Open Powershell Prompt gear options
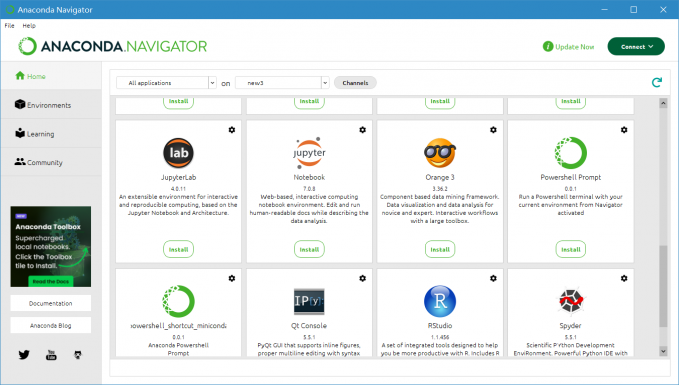The image size is (679, 385). [624, 130]
